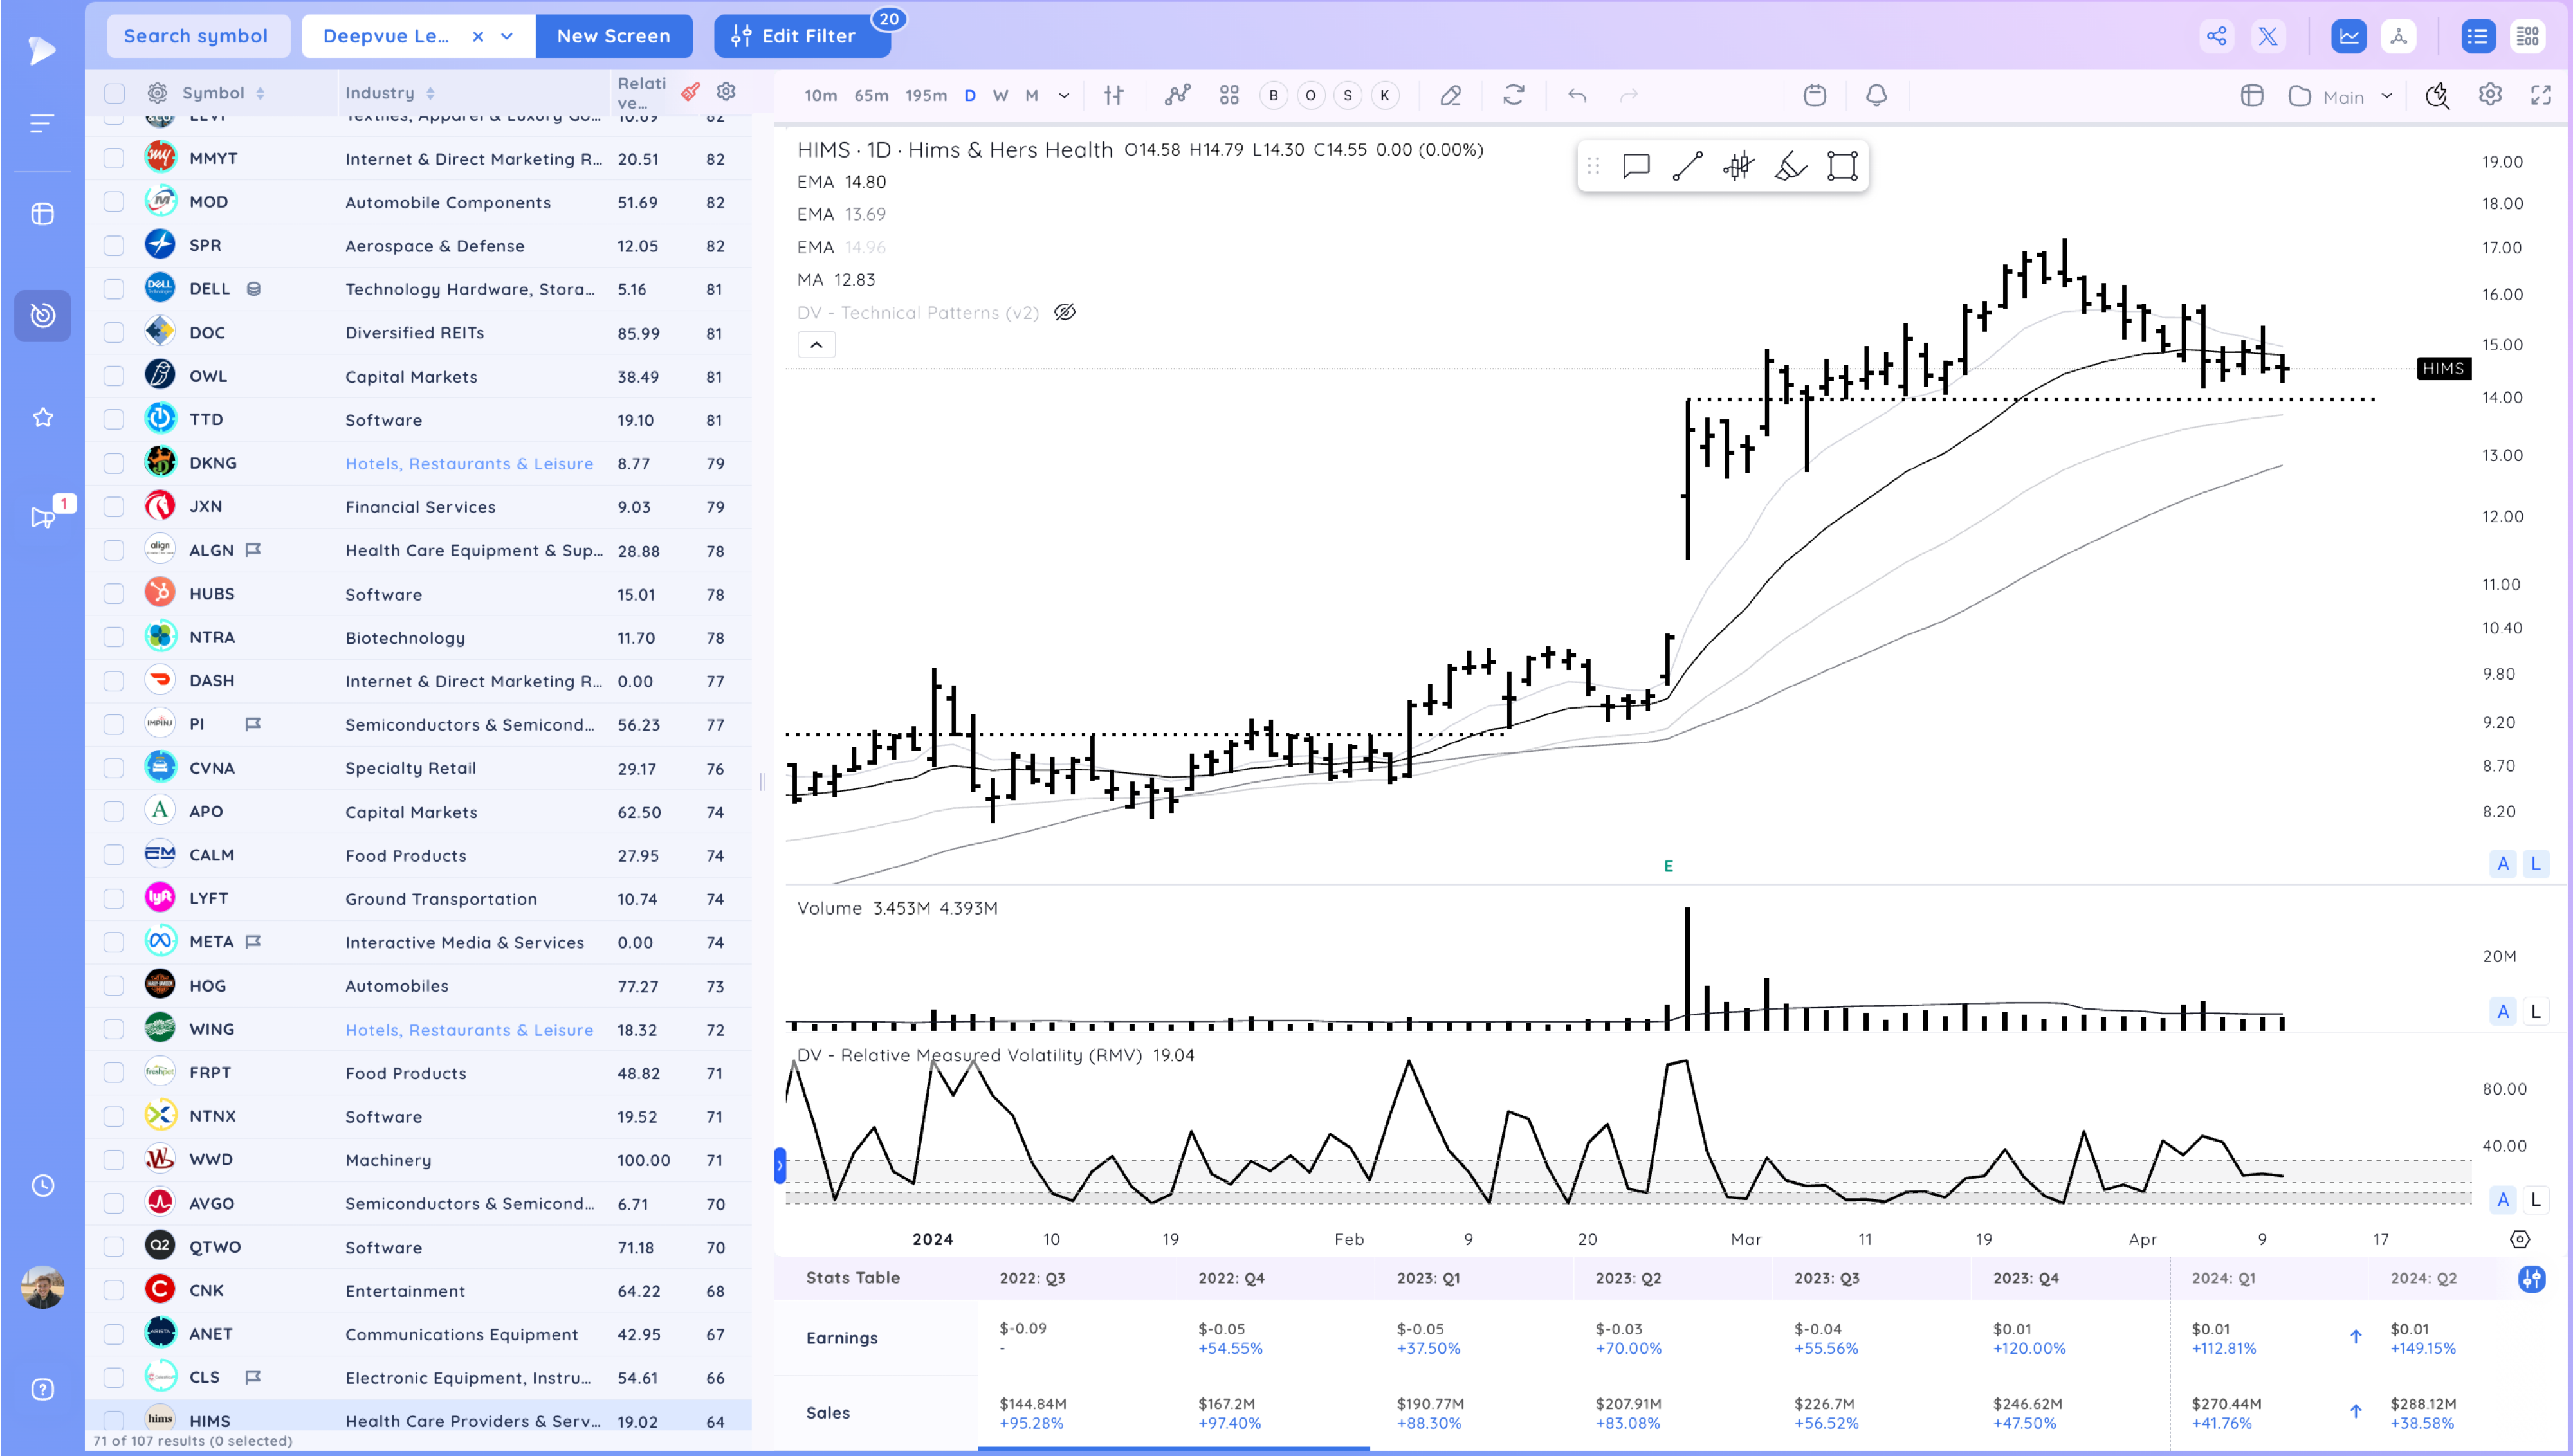Open the Deepvue Le... screen dropdown arrow
The height and width of the screenshot is (1456, 2573).
507,36
